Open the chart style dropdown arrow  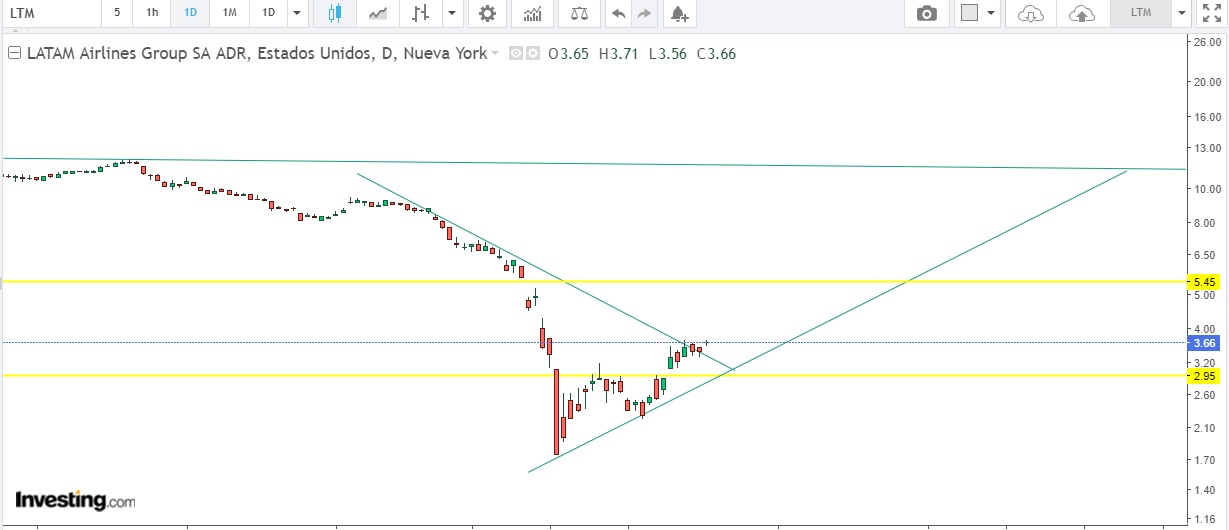point(452,13)
